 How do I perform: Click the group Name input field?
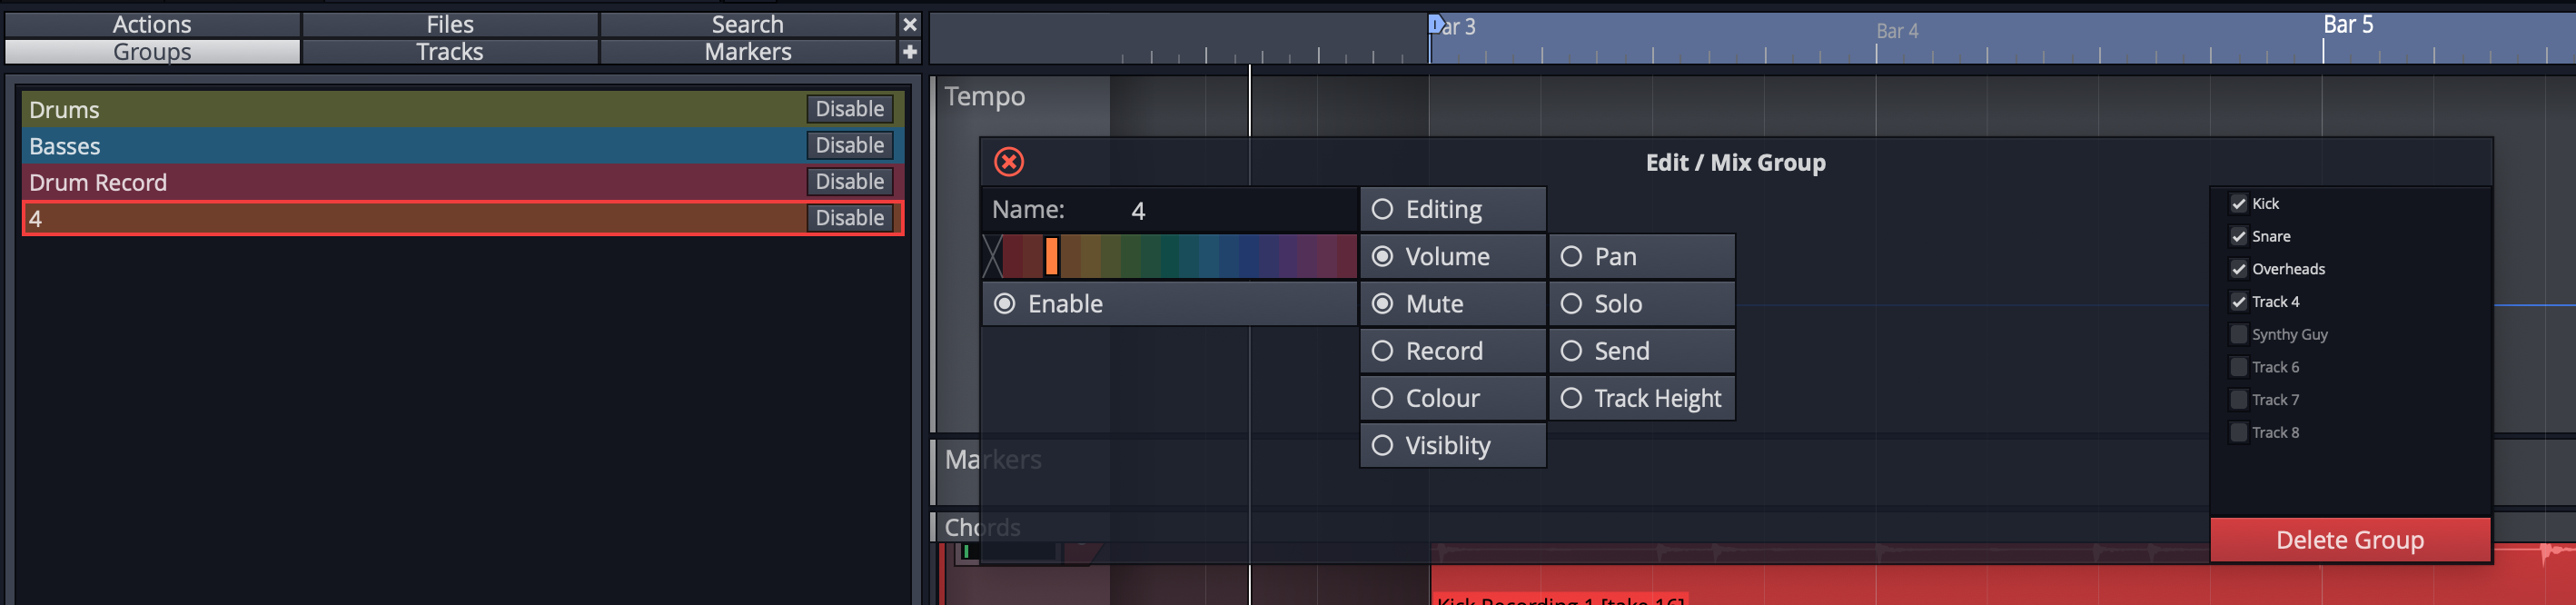(1238, 210)
